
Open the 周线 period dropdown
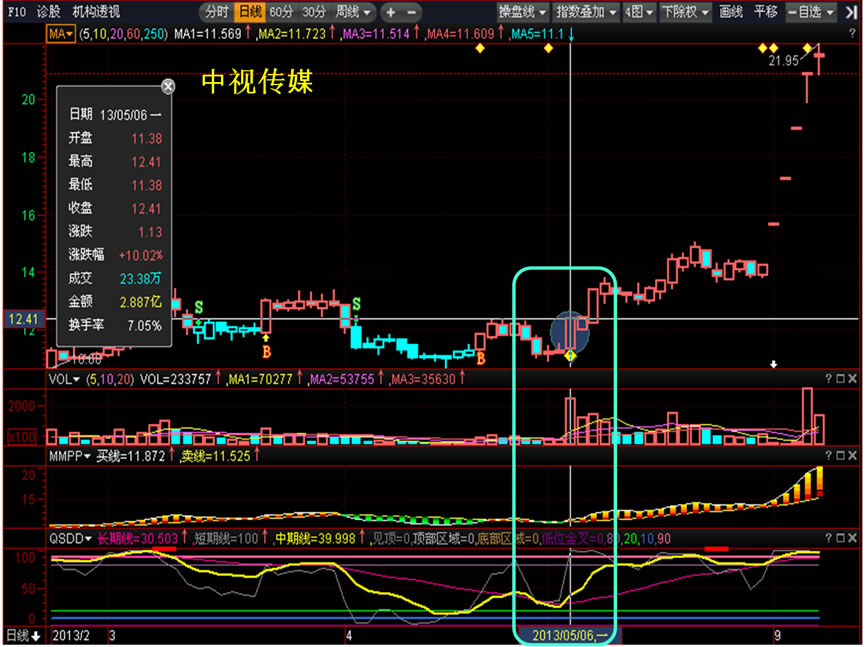coord(353,12)
